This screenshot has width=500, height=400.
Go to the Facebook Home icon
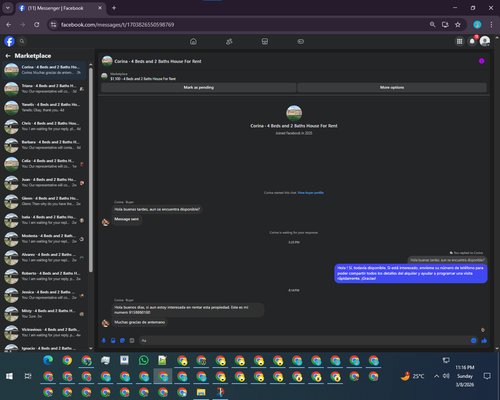tap(193, 41)
